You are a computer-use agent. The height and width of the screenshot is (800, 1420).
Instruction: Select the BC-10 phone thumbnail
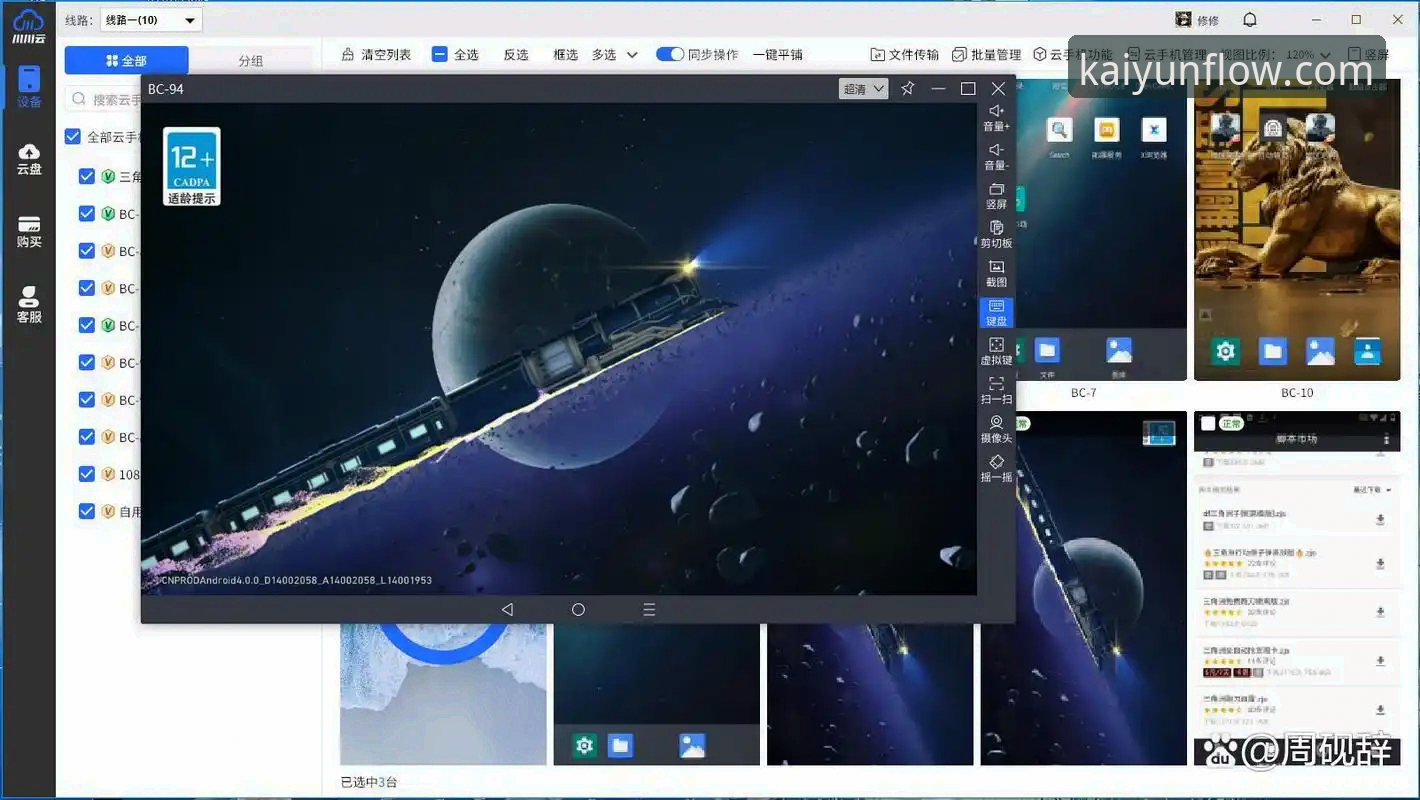[1297, 231]
